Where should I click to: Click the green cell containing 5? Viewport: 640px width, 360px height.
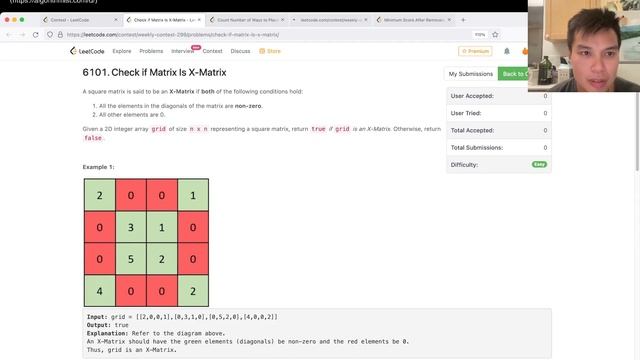[131, 259]
